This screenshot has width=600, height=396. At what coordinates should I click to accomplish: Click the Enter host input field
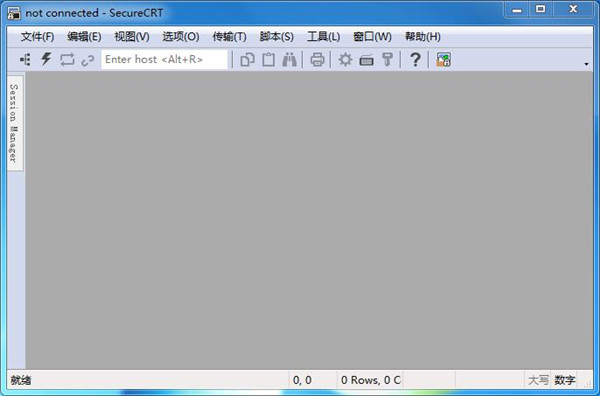point(164,60)
